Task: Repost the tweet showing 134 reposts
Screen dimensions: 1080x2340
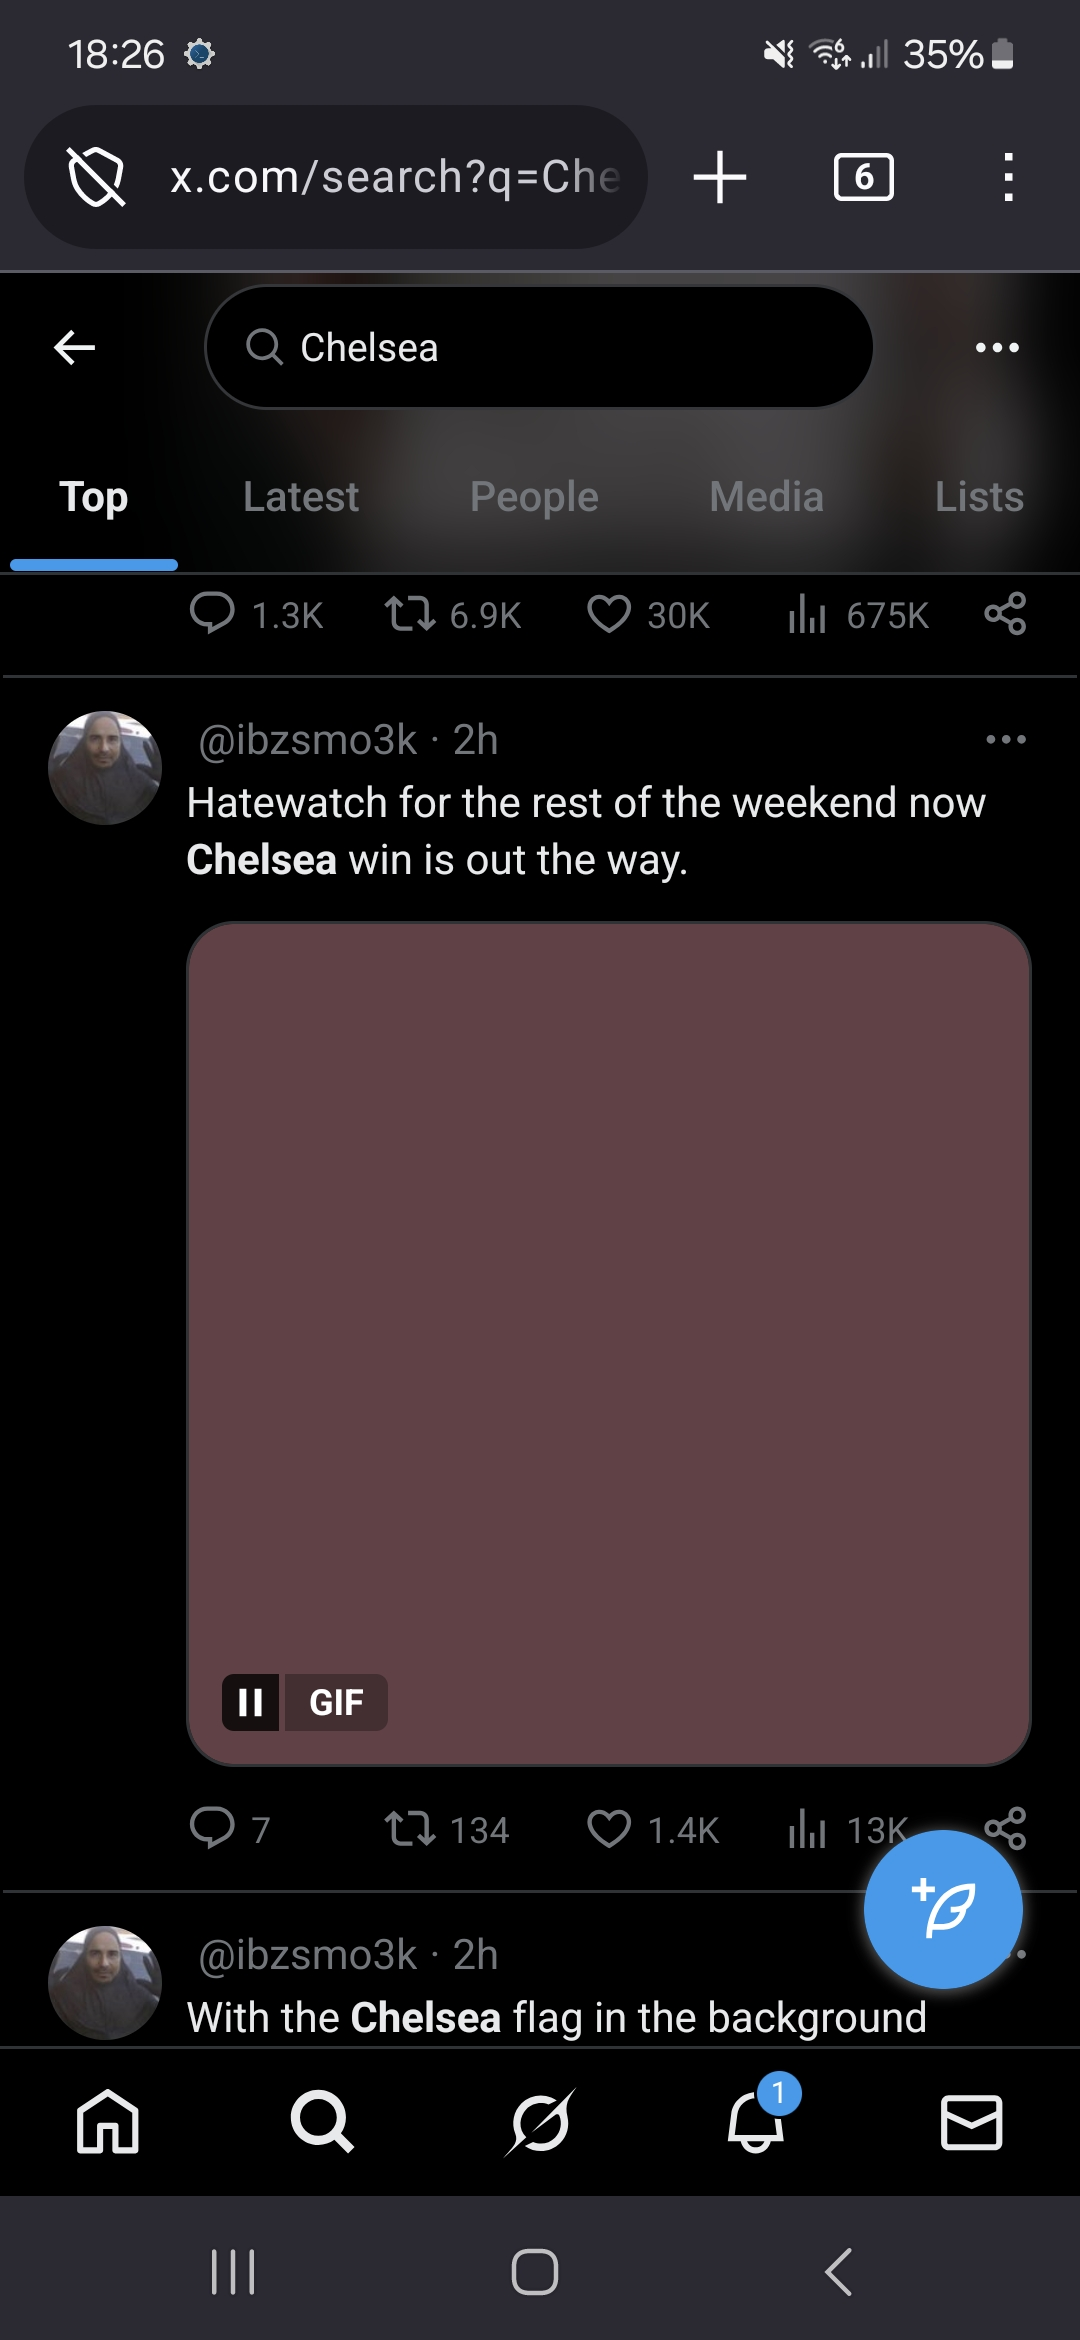Action: 410,1829
